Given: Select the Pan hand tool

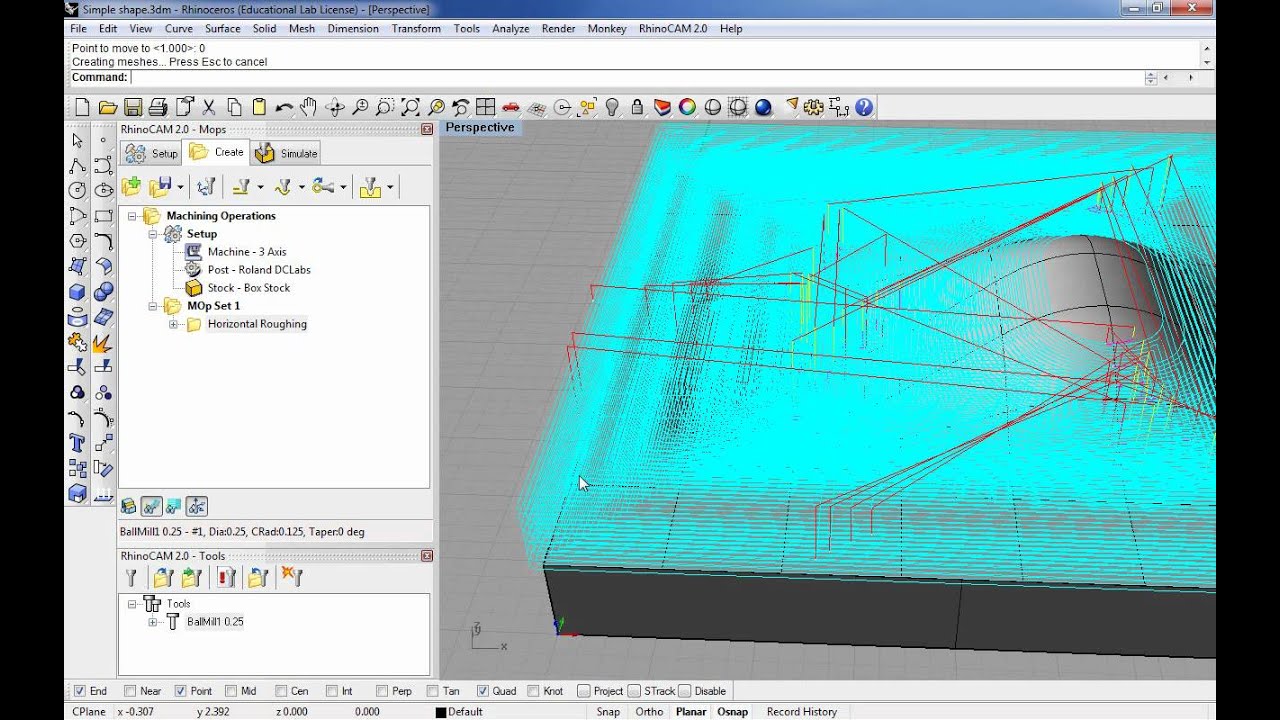Looking at the screenshot, I should 309,107.
